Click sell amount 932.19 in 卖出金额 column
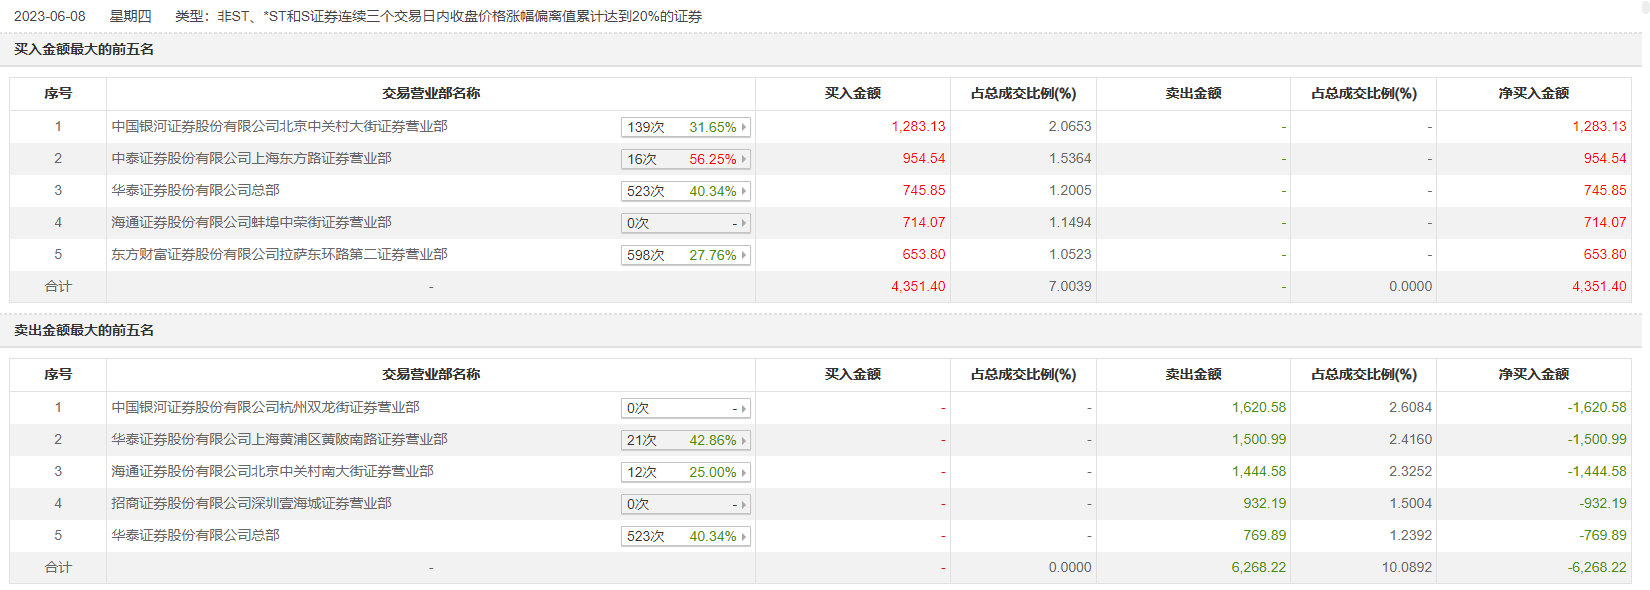The height and width of the screenshot is (590, 1650). coord(1265,503)
